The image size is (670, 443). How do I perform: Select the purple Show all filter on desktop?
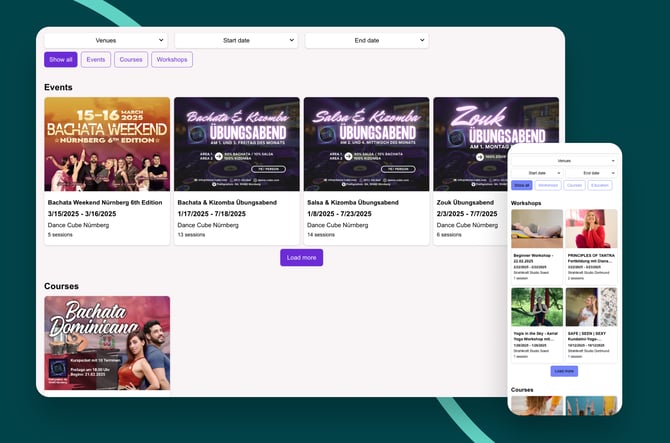pos(60,60)
